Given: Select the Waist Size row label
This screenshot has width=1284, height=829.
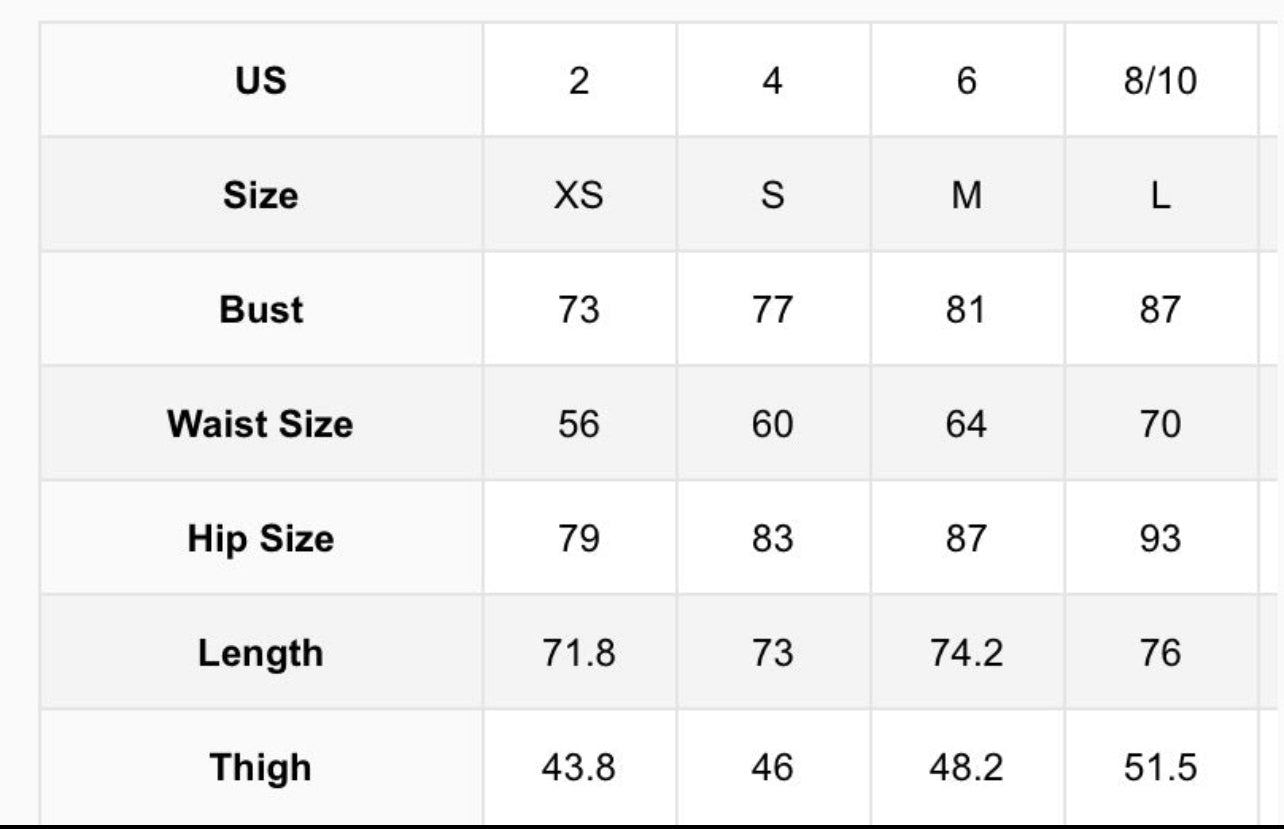Looking at the screenshot, I should [x=260, y=424].
